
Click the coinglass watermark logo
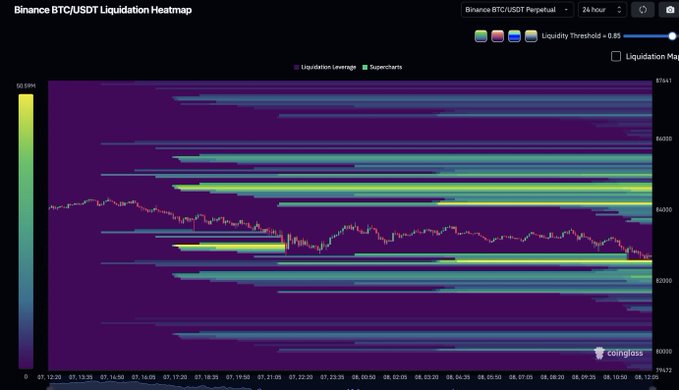click(x=619, y=353)
